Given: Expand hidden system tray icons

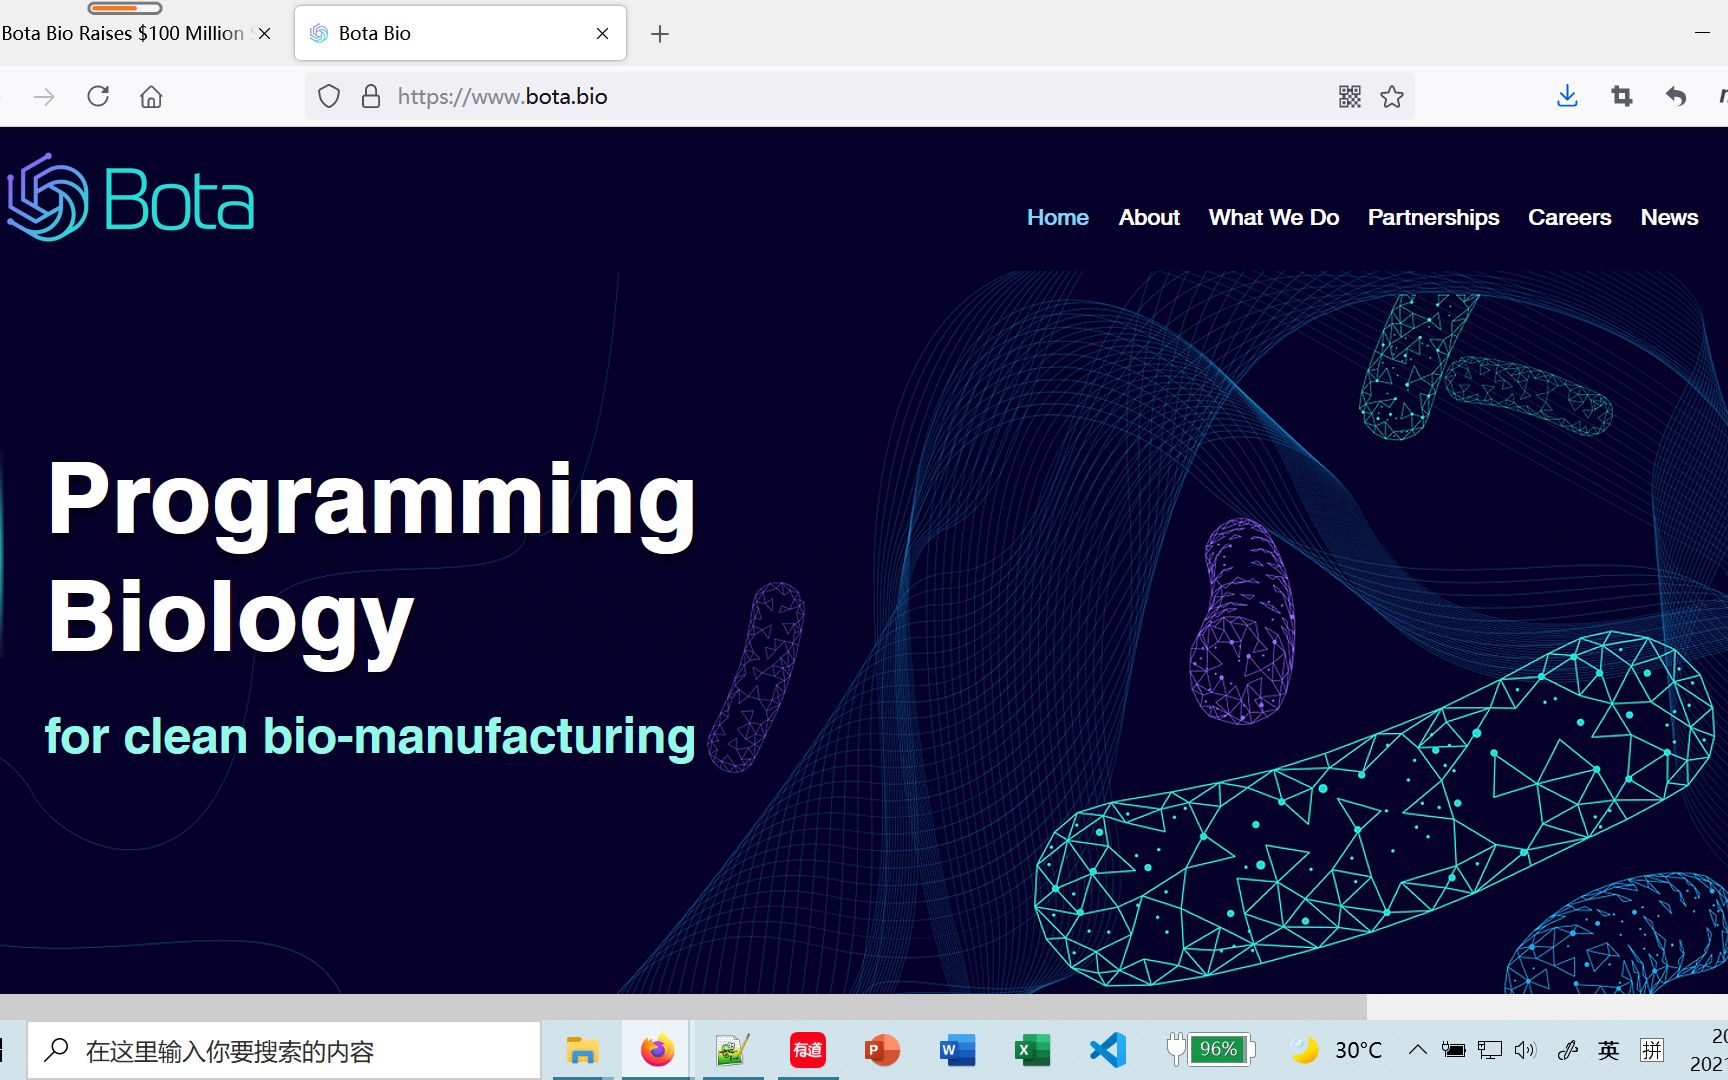Looking at the screenshot, I should coord(1417,1050).
